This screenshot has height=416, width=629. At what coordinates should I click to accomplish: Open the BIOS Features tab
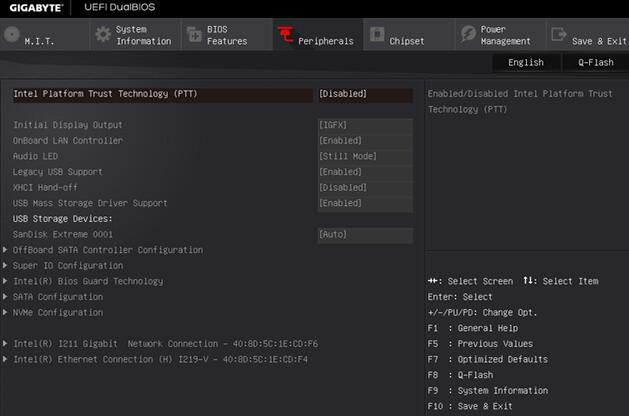pos(226,35)
